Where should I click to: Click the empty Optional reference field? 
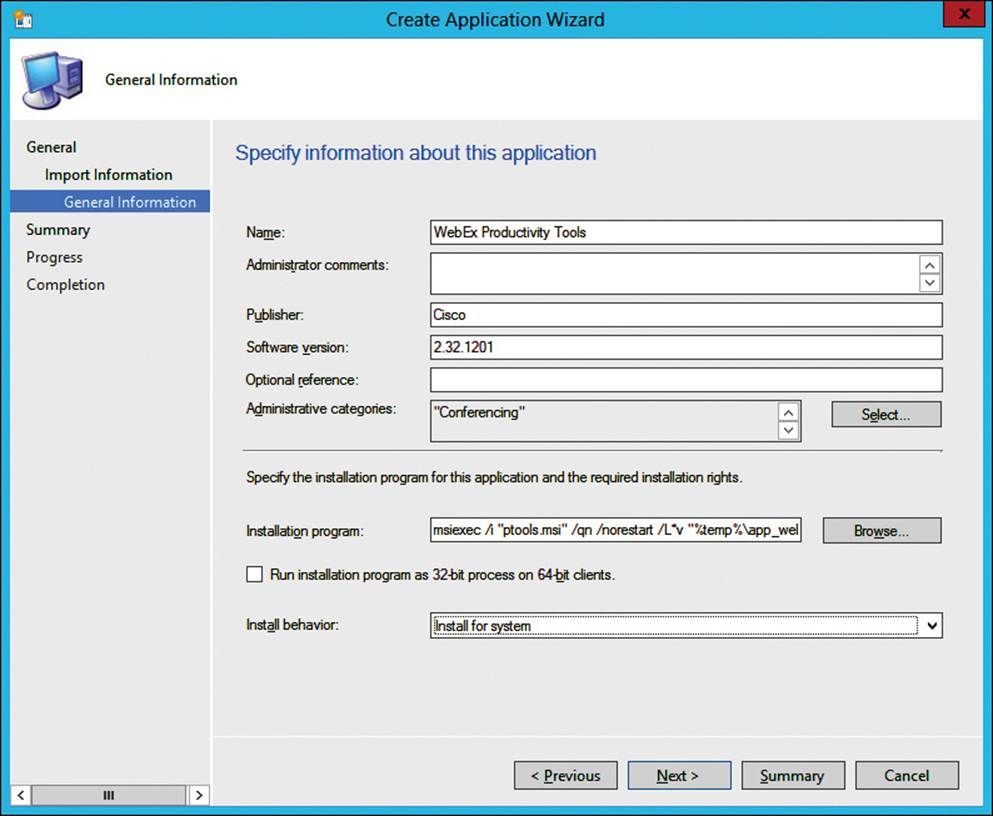686,380
